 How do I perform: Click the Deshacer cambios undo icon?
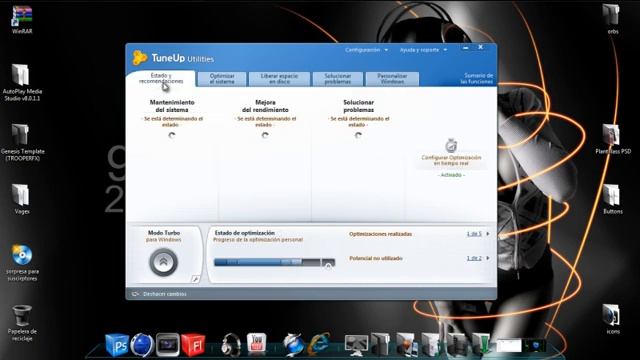(136, 294)
